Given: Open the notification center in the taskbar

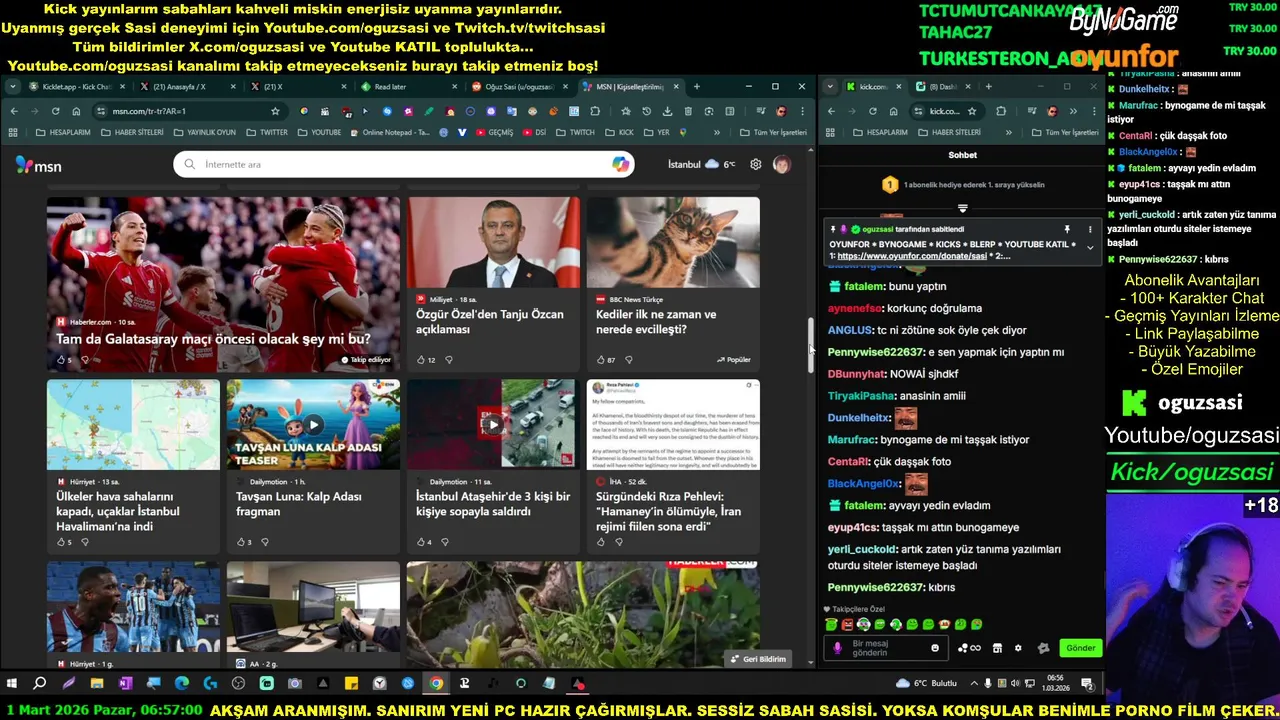Looking at the screenshot, I should click(1087, 684).
